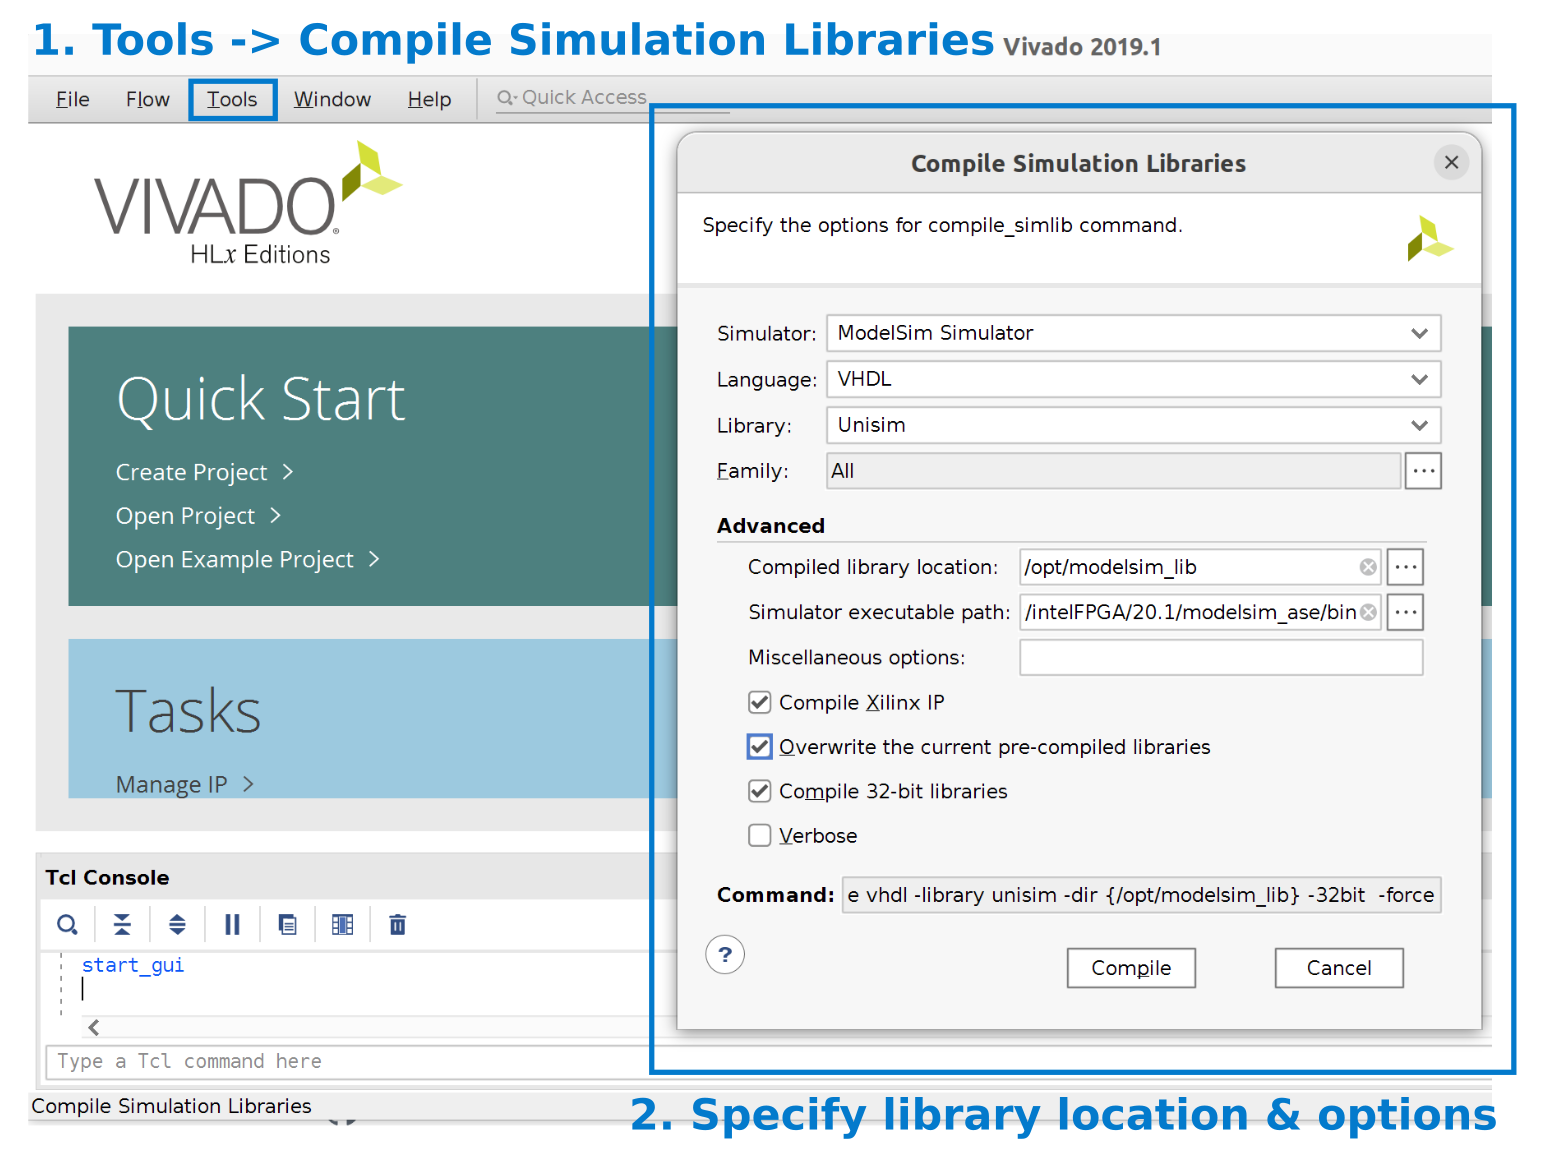The image size is (1557, 1165).
Task: Click the pause output icon in Tcl Console
Action: [232, 925]
